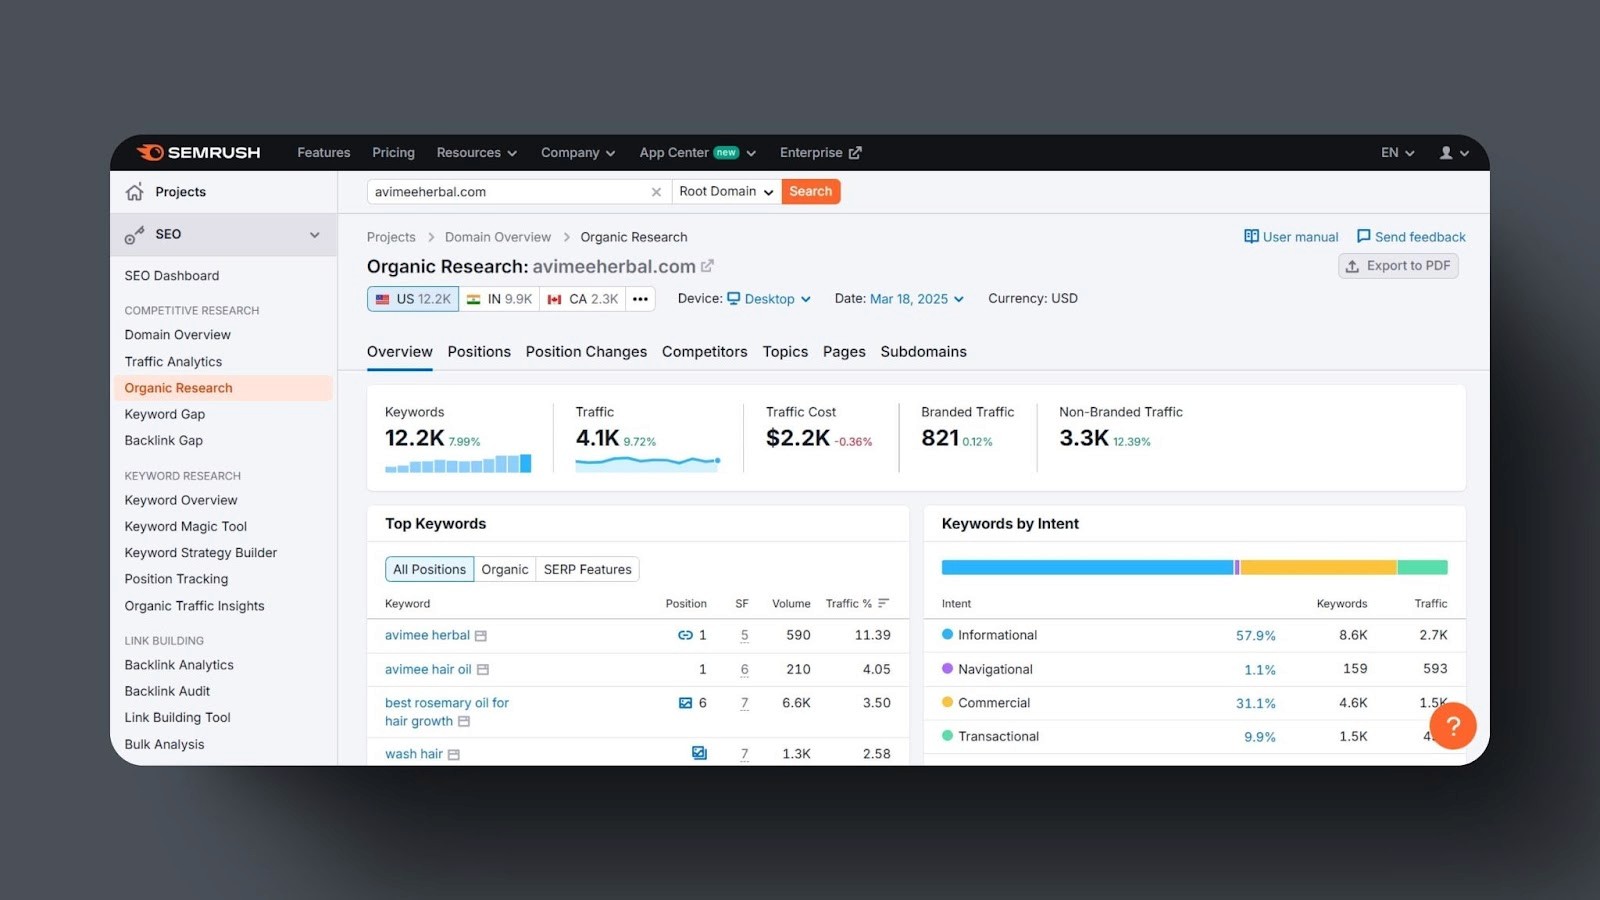Open the EN language dropdown
Screen dimensions: 1600x900
pos(1398,153)
